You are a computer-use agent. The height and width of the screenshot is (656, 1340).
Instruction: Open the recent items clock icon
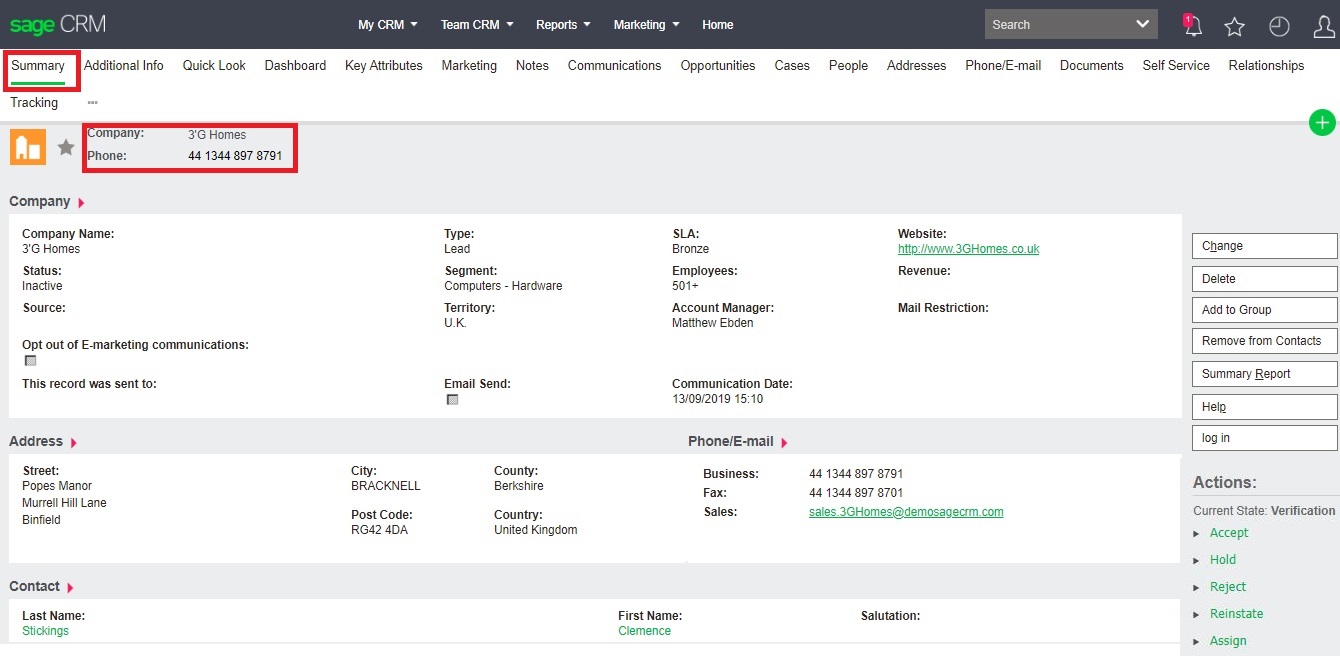point(1279,27)
